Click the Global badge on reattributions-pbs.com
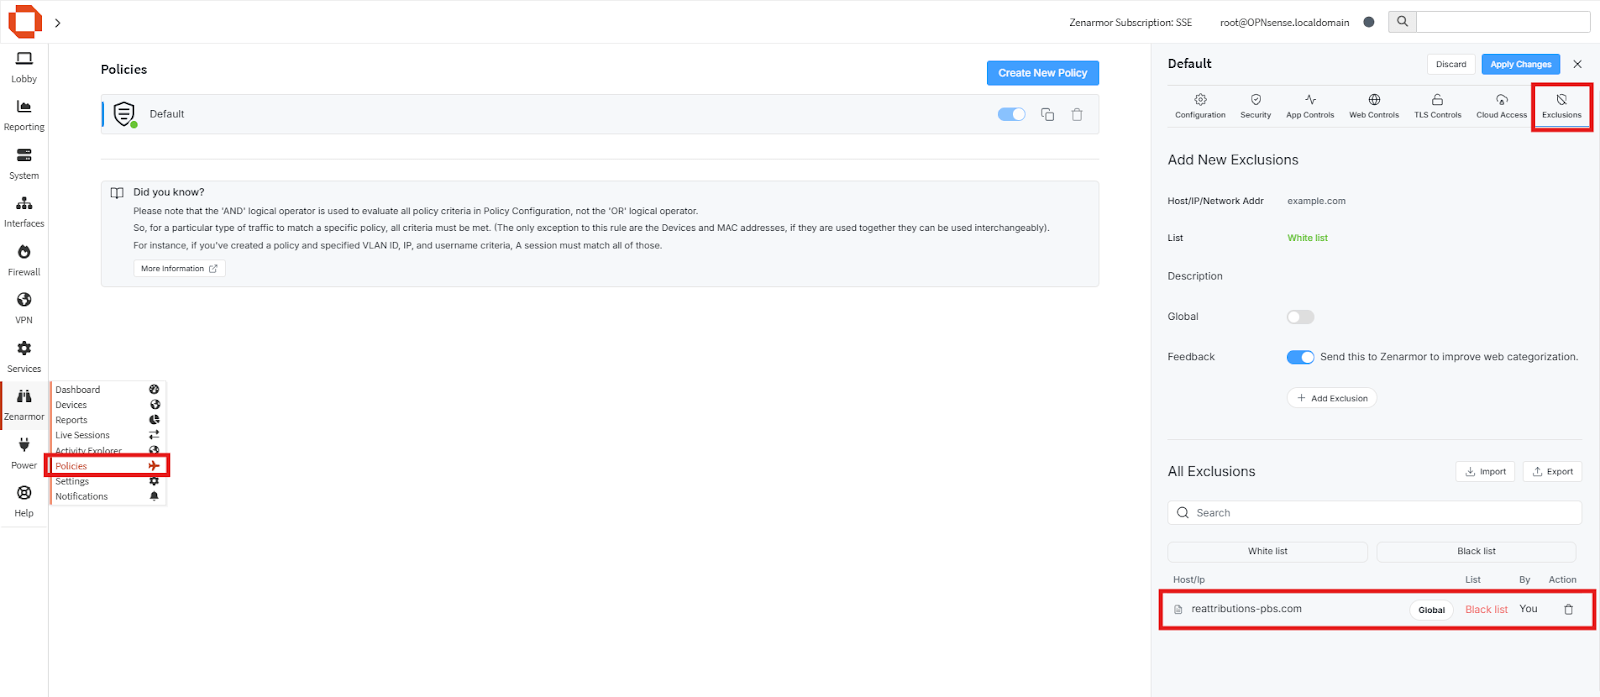The width and height of the screenshot is (1600, 697). (x=1431, y=610)
